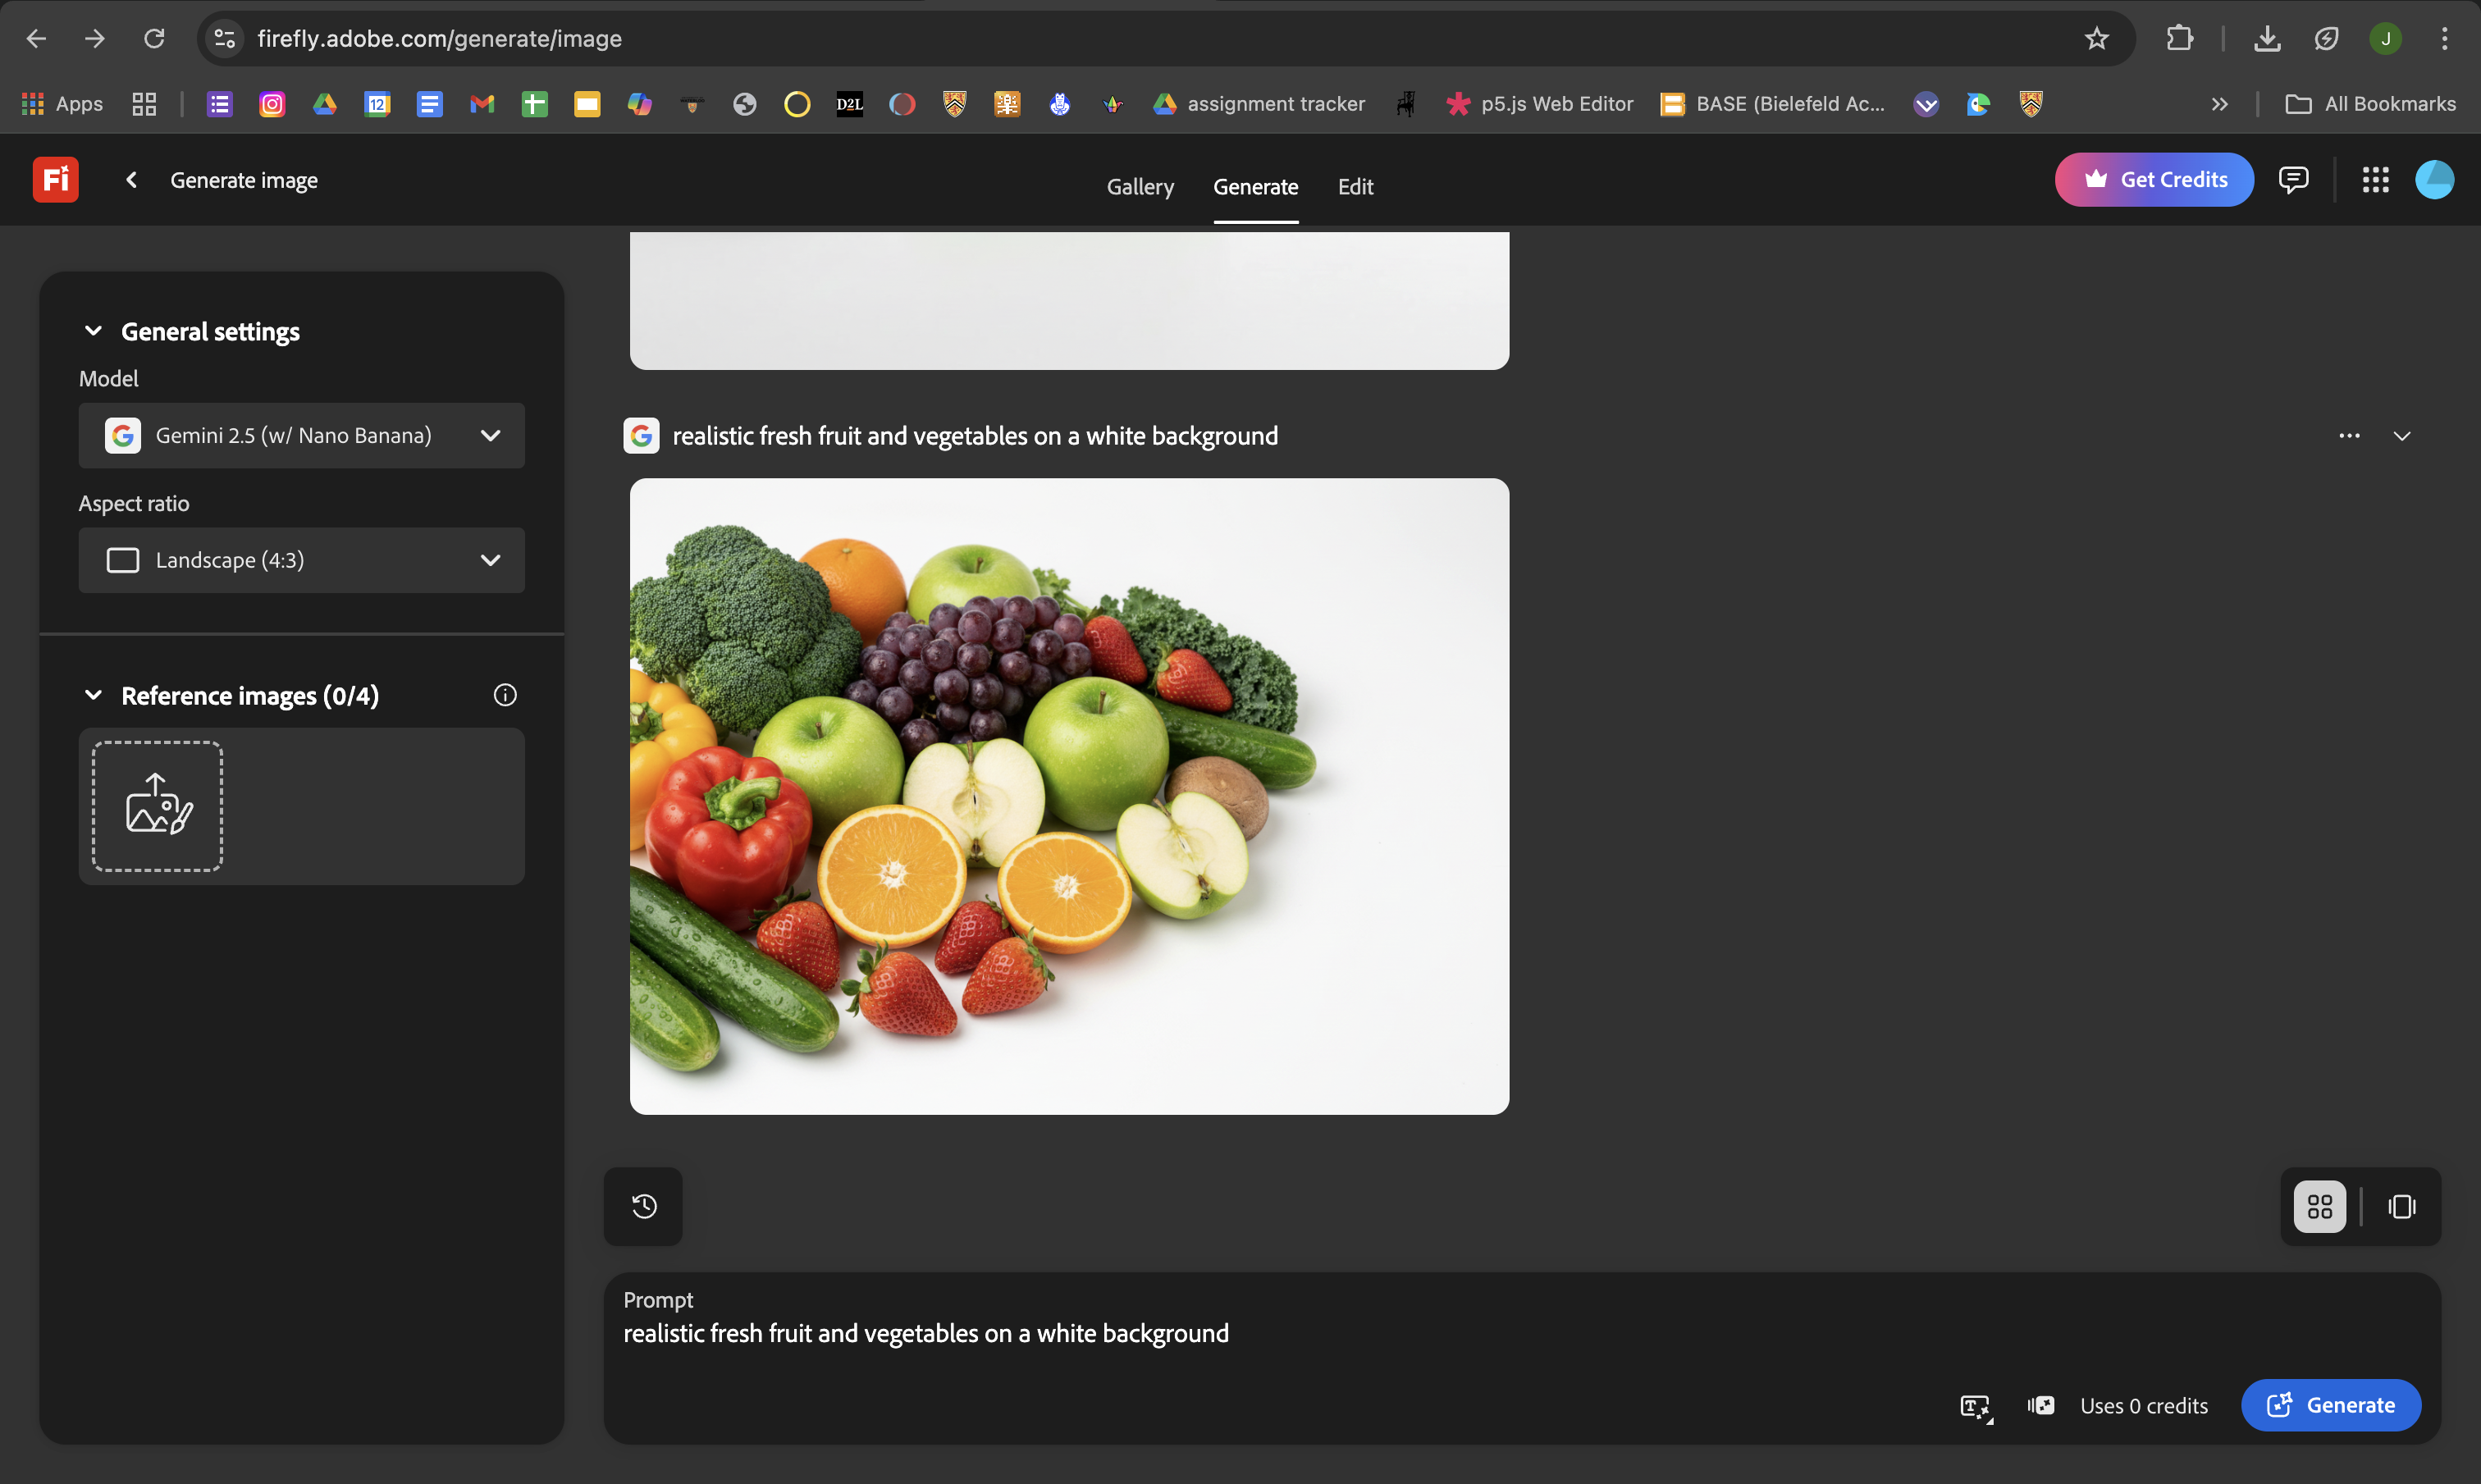Switch to single image carousel view
2481x1484 pixels.
pyautogui.click(x=2401, y=1206)
